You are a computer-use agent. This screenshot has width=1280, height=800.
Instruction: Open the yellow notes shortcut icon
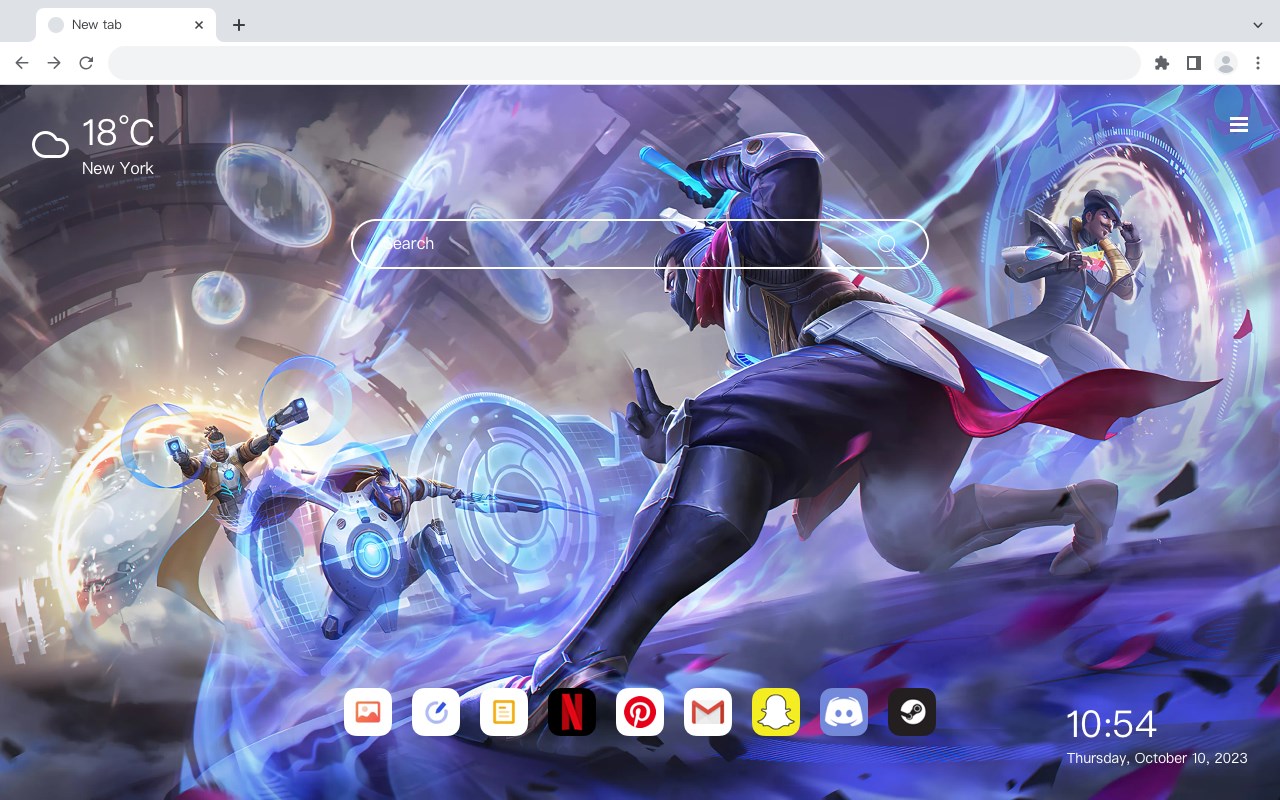pyautogui.click(x=504, y=712)
